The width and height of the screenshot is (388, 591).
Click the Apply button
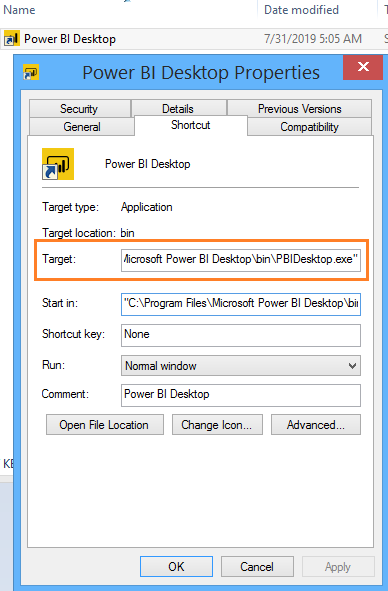(338, 567)
